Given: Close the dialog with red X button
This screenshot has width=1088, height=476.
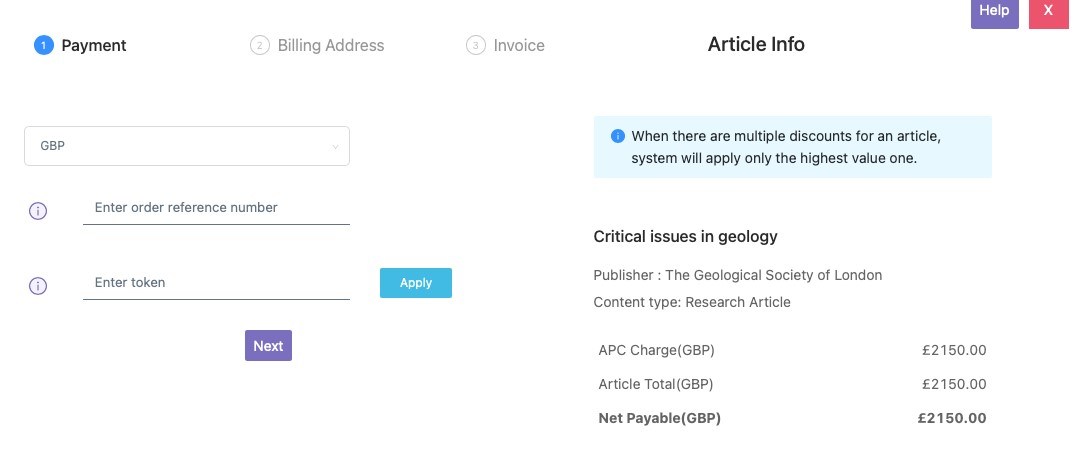Looking at the screenshot, I should pos(1048,11).
